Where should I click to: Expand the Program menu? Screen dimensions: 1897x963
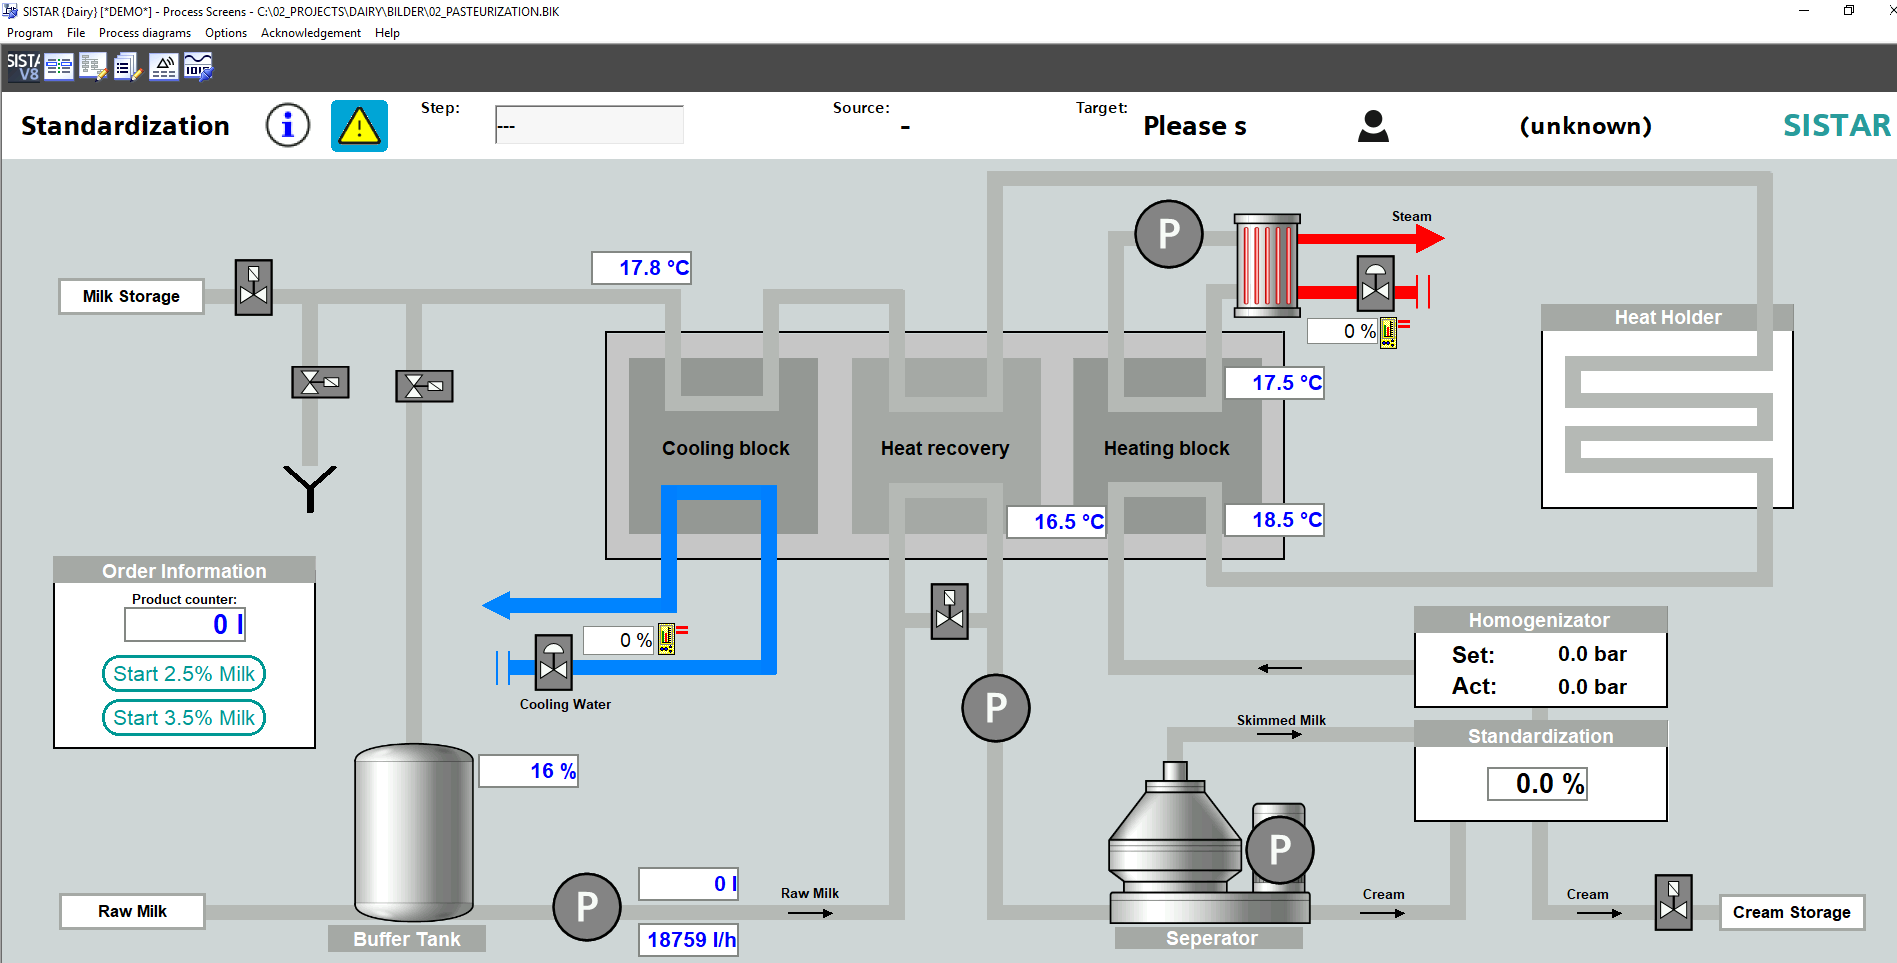pos(30,33)
